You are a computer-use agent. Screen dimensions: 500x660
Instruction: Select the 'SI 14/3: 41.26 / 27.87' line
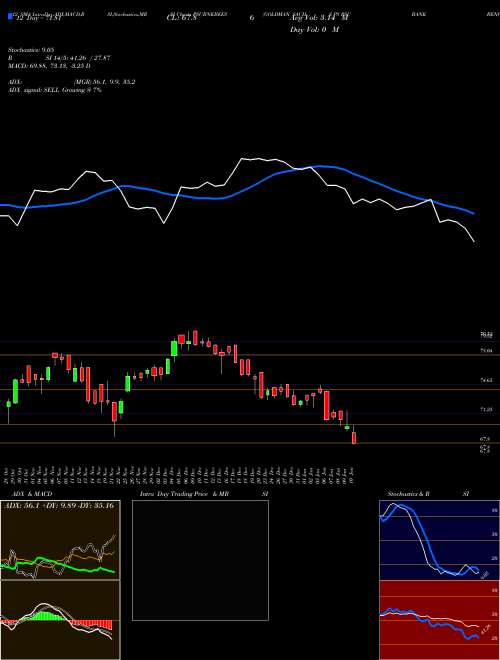tap(78, 58)
